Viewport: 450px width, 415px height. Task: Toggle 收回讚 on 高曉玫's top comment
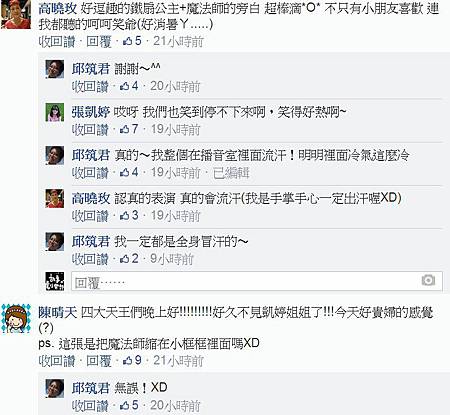(x=57, y=42)
